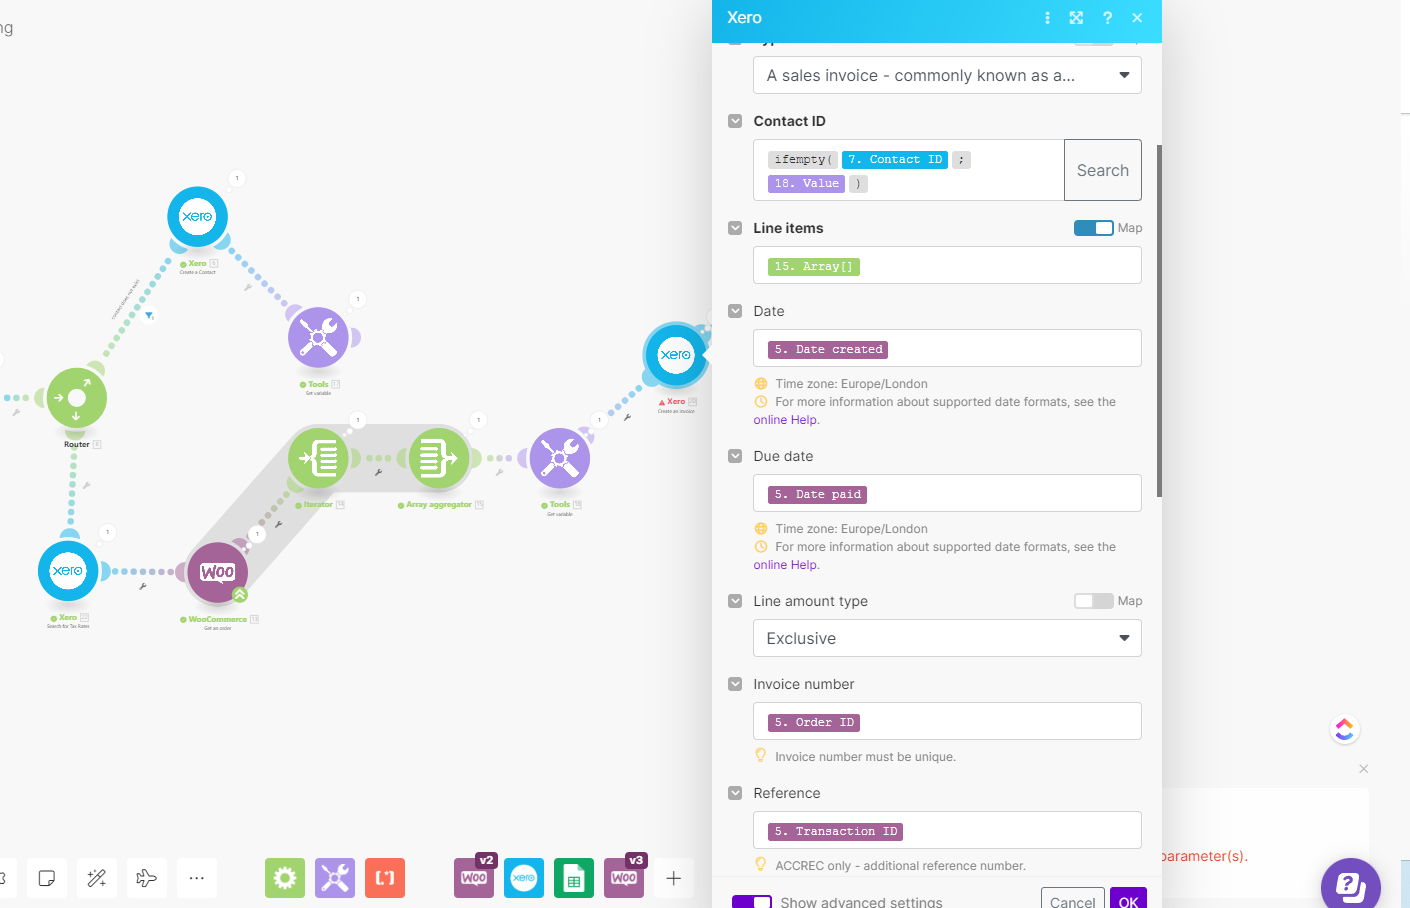
Task: Open the ClickUp floating icon
Action: 1345,730
